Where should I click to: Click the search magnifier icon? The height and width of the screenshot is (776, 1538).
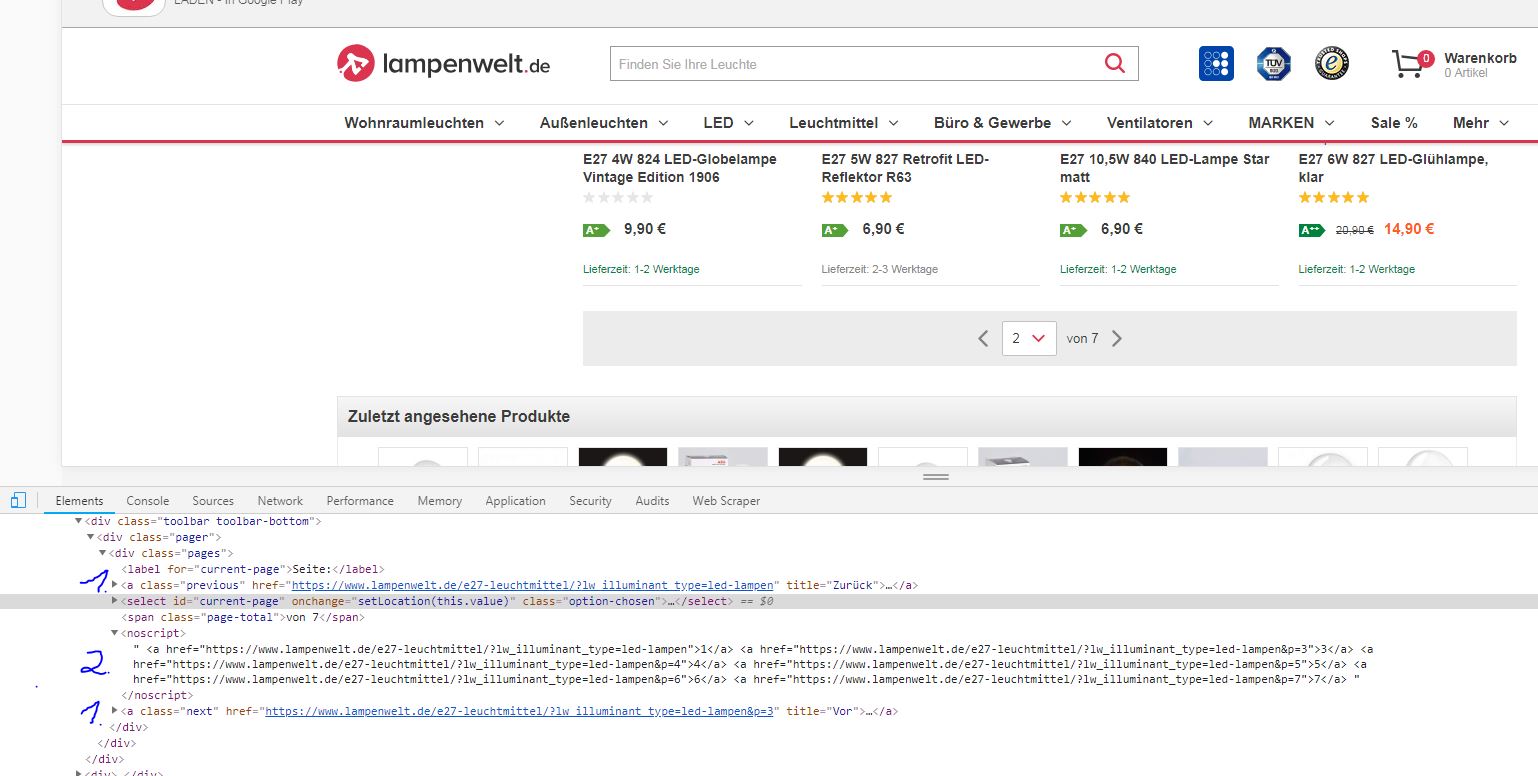point(1115,64)
